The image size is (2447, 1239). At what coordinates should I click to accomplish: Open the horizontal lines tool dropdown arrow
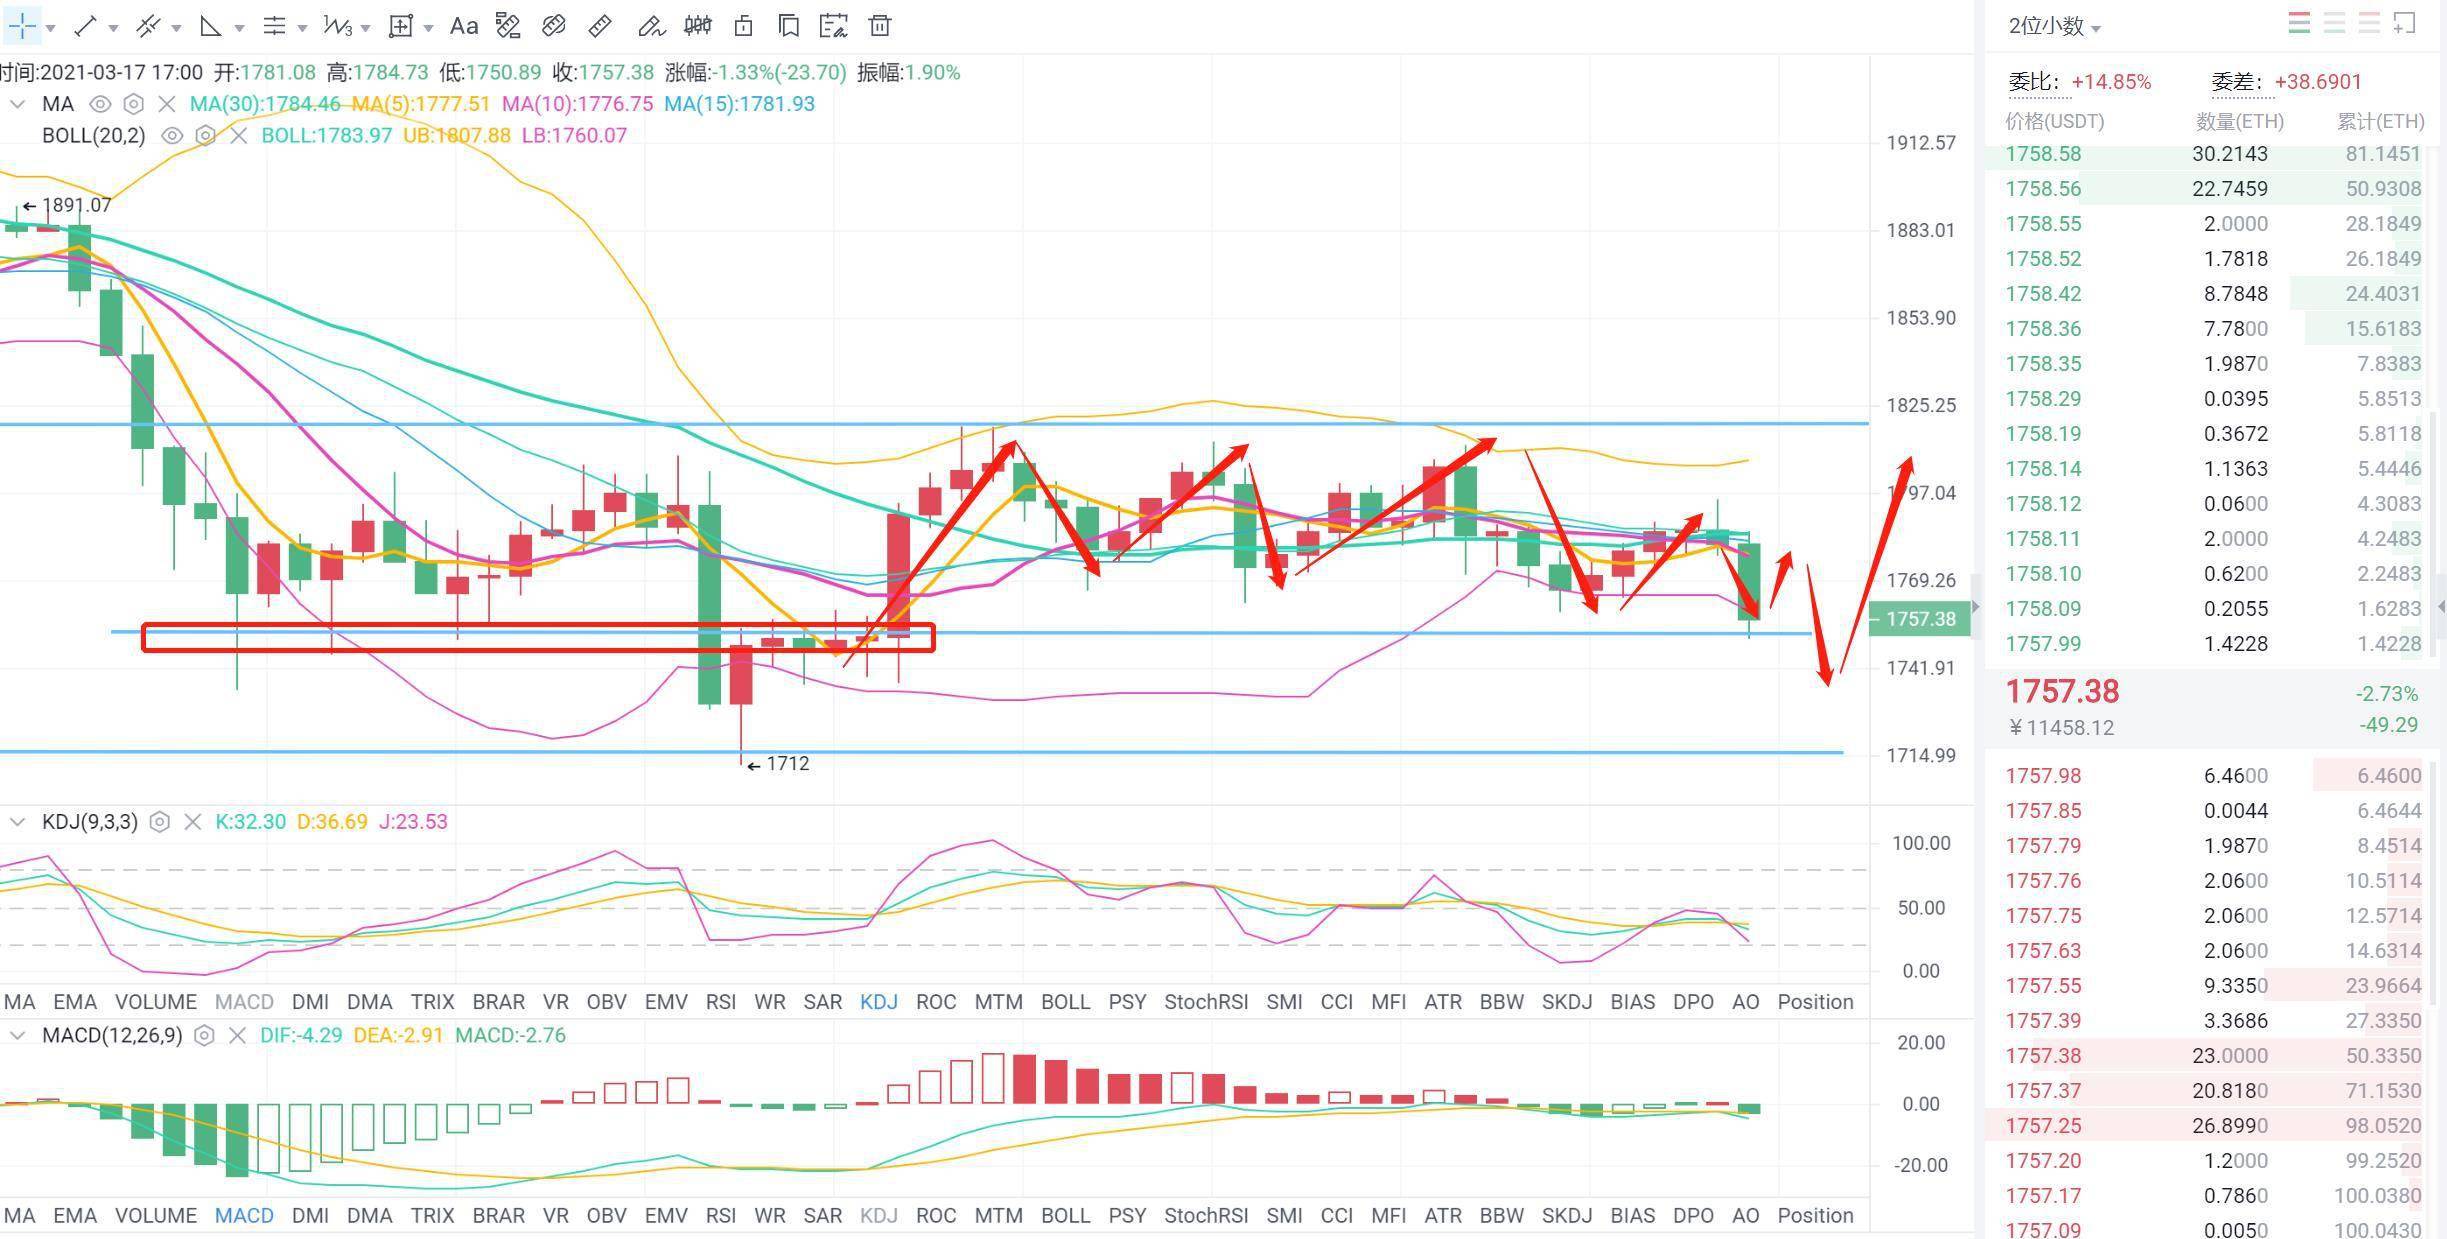coord(302,28)
